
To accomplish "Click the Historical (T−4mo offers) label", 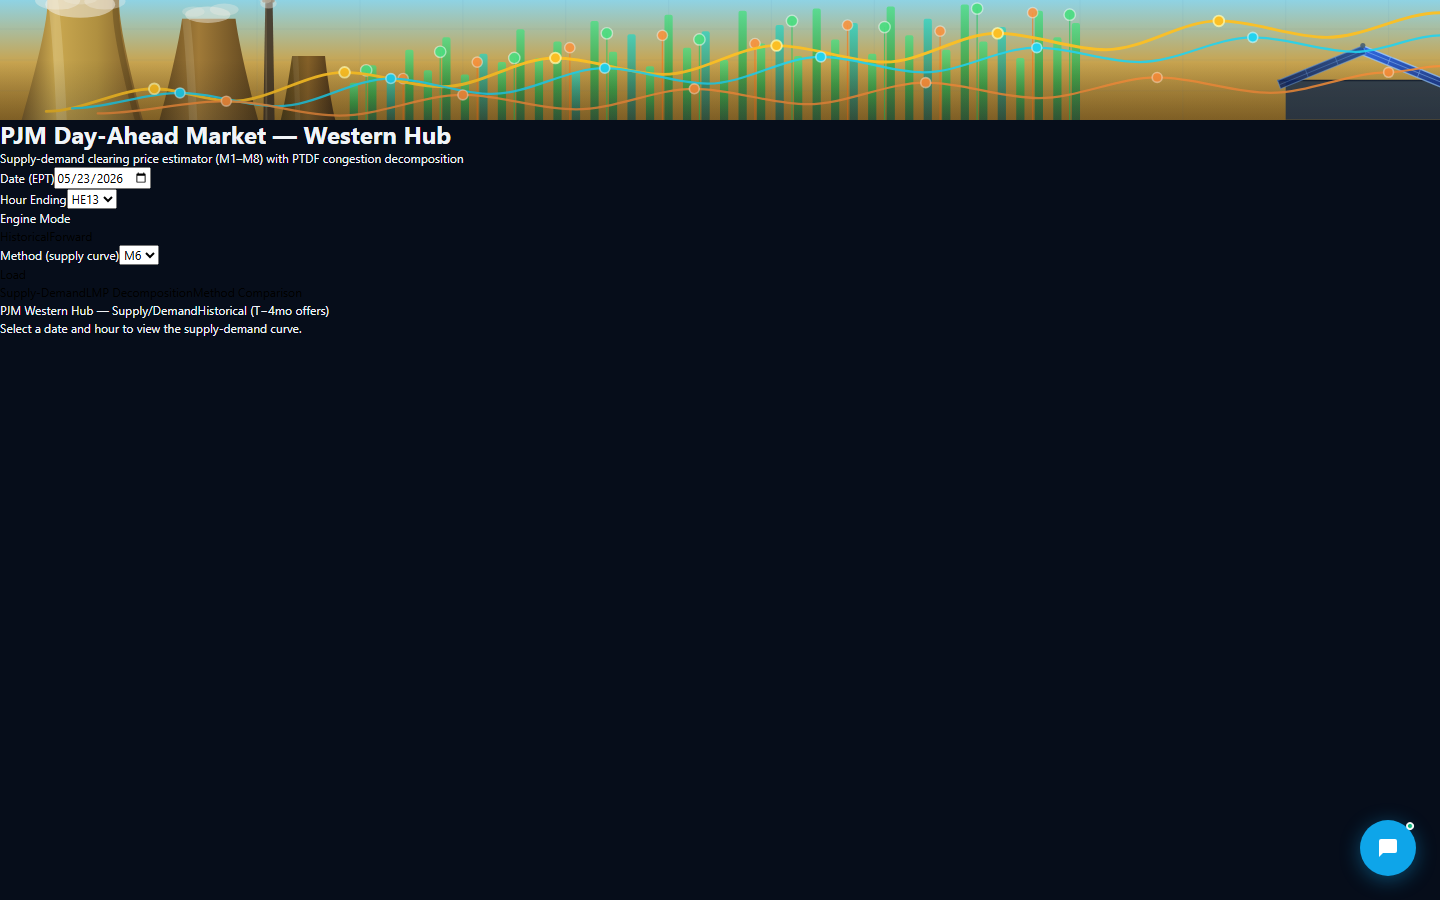I will coord(263,311).
